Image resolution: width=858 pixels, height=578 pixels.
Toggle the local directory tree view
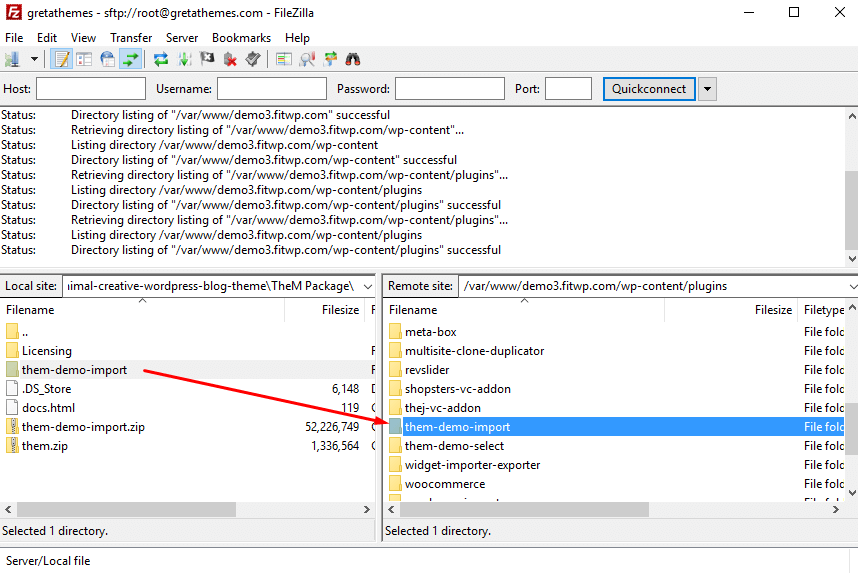(84, 59)
